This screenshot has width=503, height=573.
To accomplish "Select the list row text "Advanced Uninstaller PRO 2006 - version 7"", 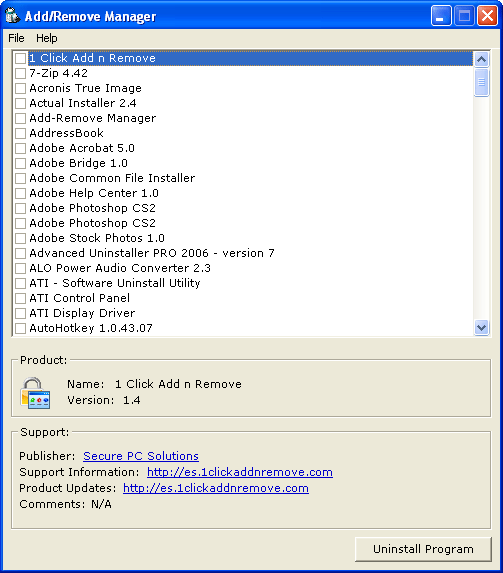I will [x=152, y=253].
